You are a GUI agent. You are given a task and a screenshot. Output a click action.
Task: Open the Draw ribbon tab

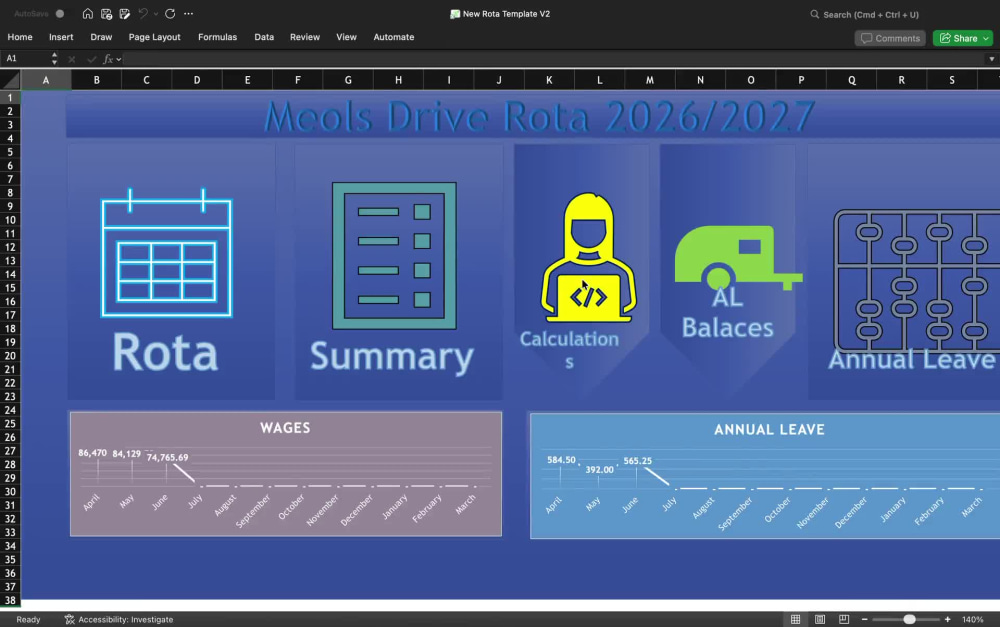point(101,37)
